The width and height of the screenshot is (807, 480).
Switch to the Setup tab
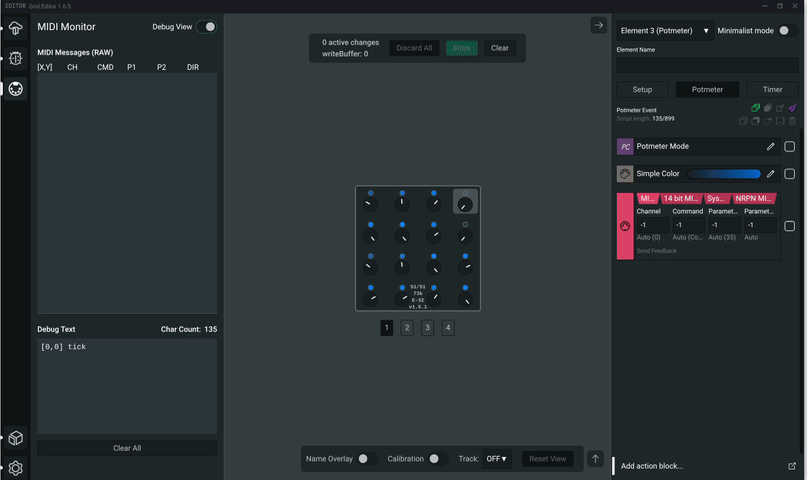[x=642, y=90]
